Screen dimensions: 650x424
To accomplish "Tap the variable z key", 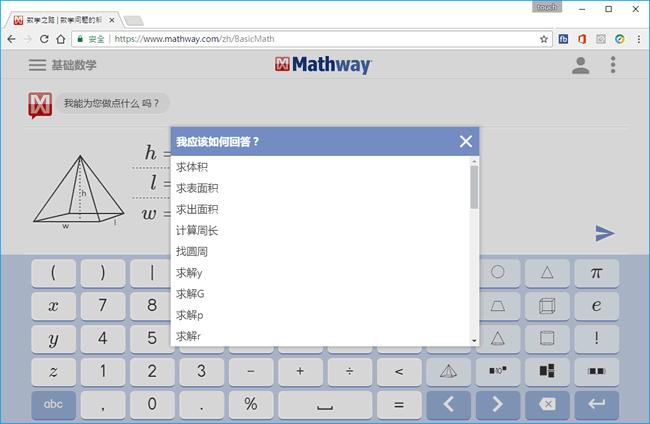I will click(53, 371).
